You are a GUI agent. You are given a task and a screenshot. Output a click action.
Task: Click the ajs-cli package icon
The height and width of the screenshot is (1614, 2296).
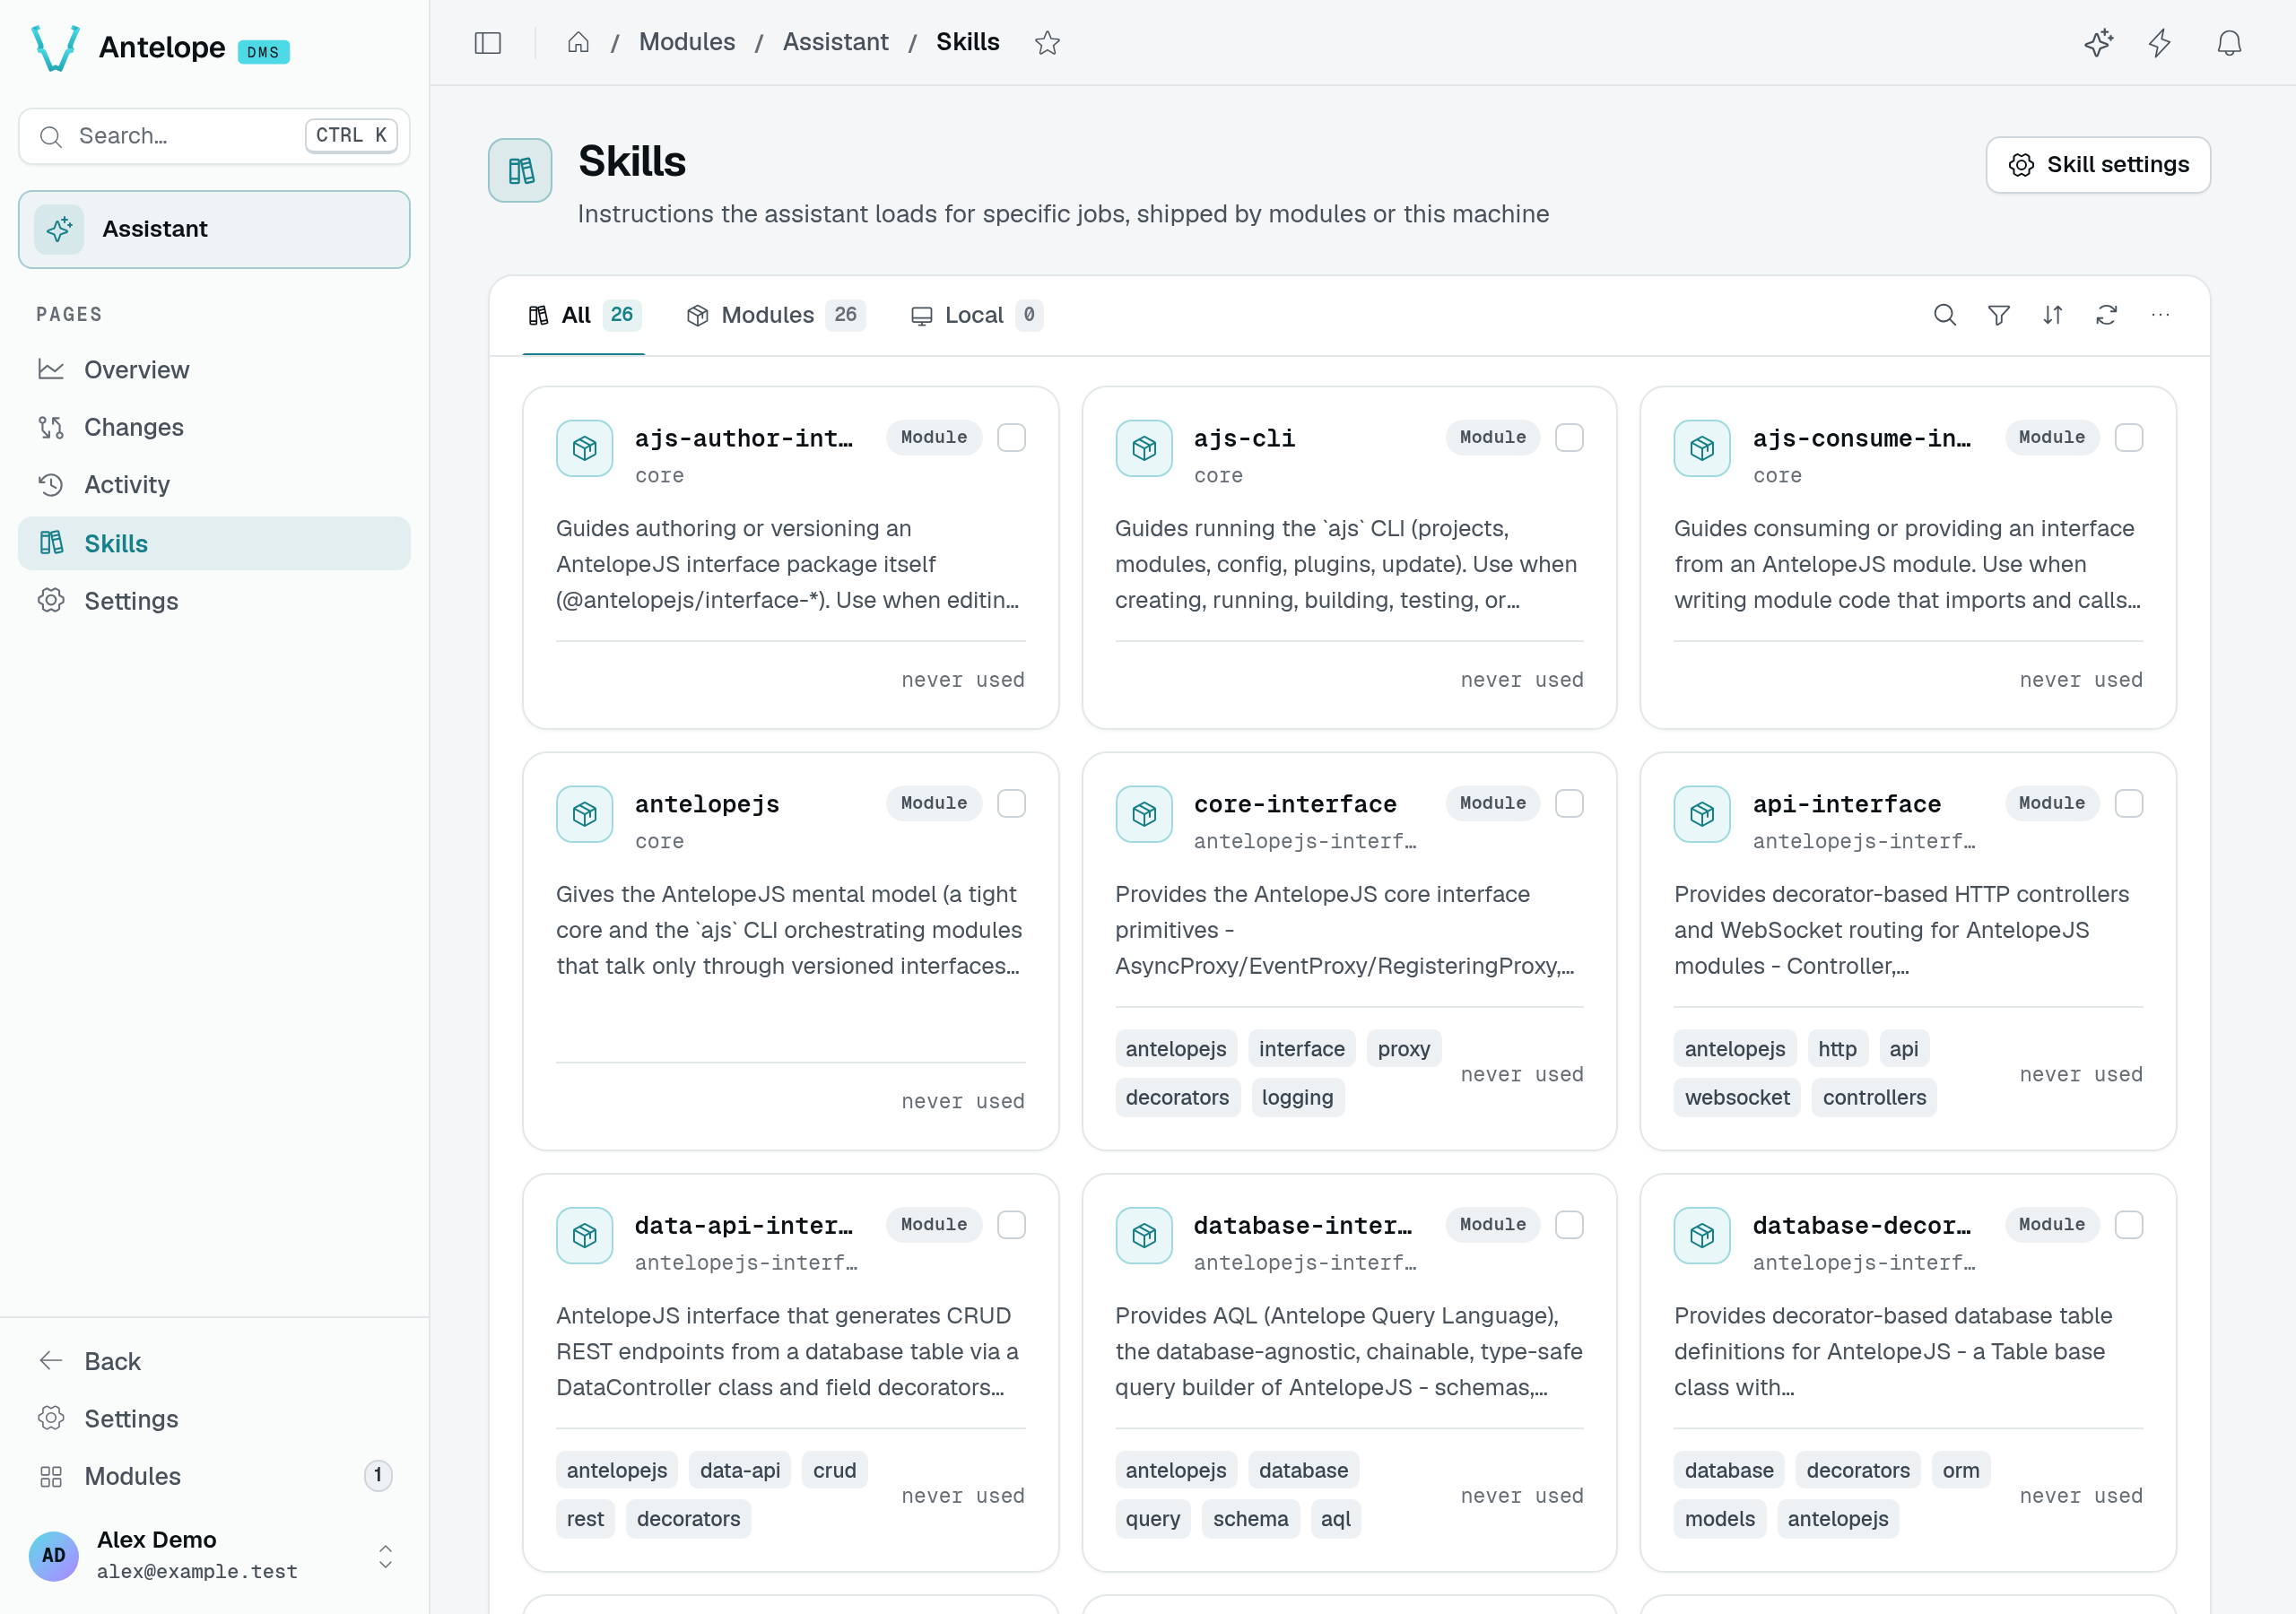click(1143, 448)
